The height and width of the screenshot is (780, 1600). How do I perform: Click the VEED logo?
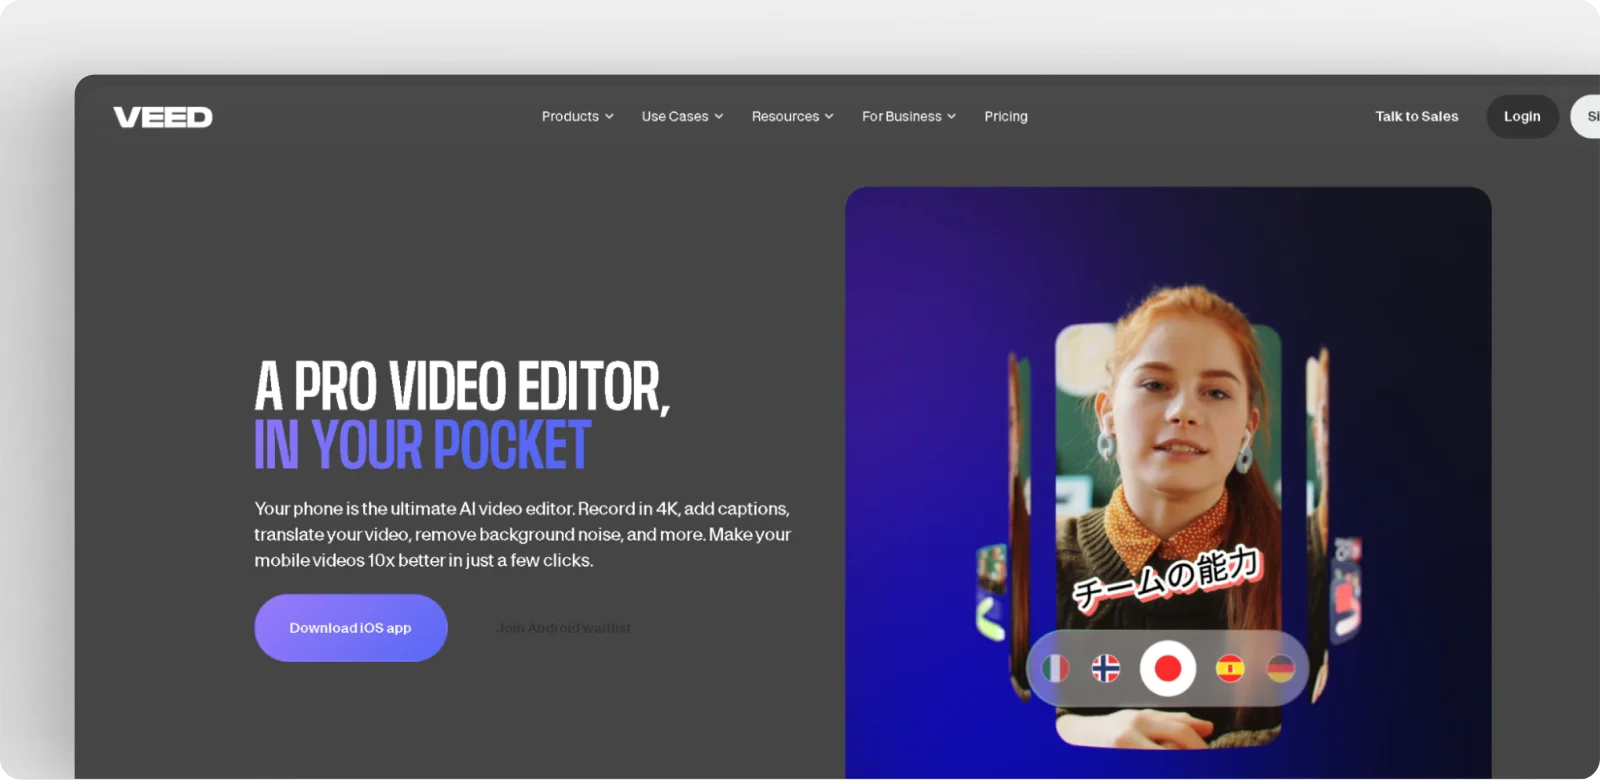(163, 117)
